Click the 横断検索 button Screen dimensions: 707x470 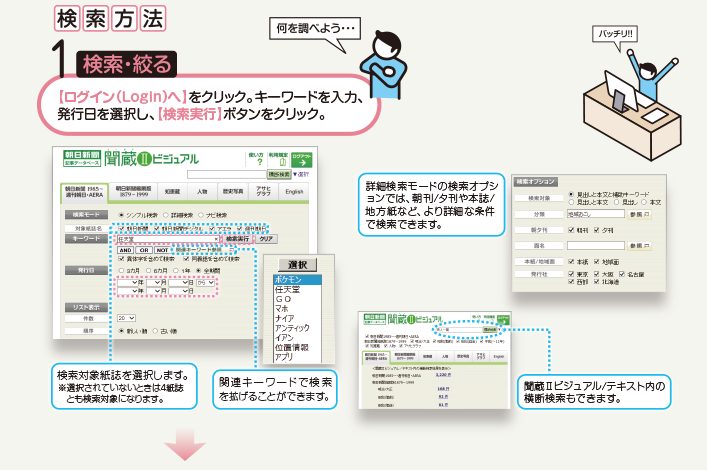(x=279, y=174)
